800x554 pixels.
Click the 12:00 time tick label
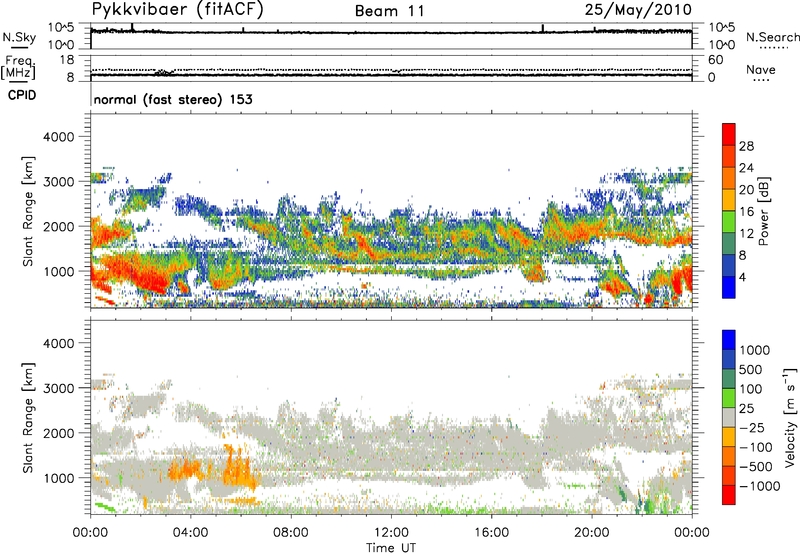pos(391,533)
